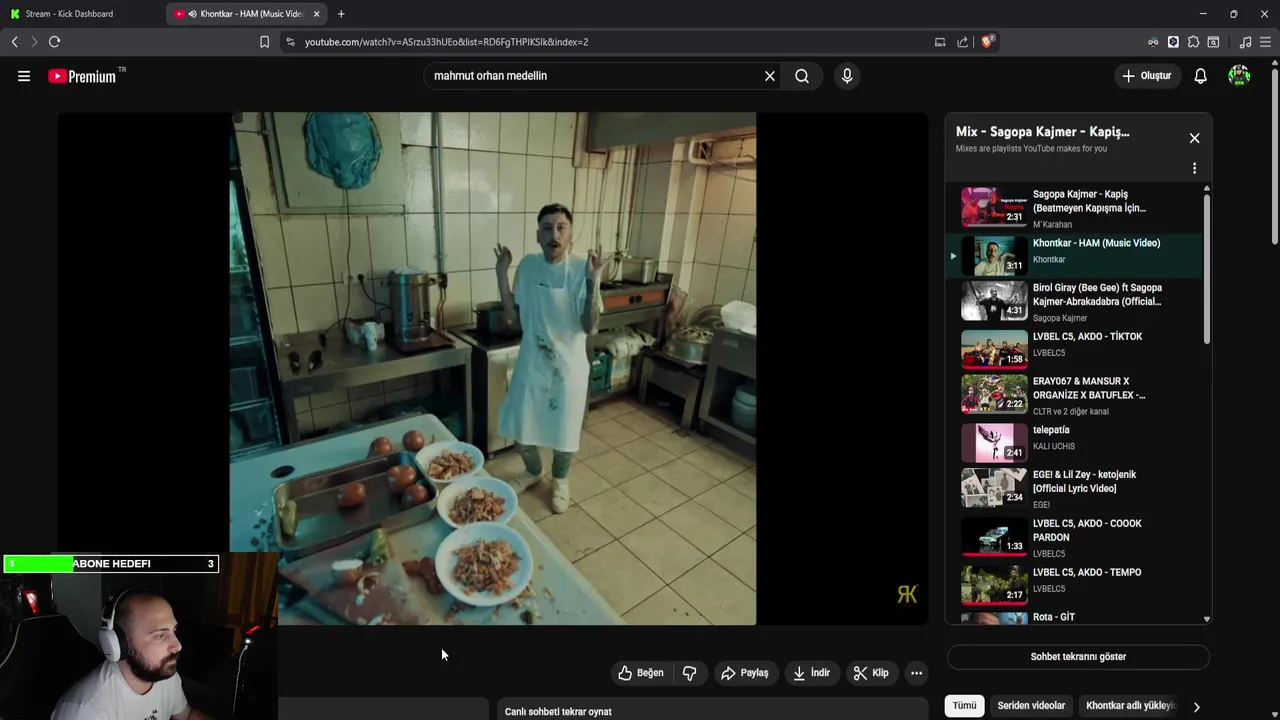Open site settings icon in address bar
This screenshot has width=1280, height=720.
(x=291, y=42)
